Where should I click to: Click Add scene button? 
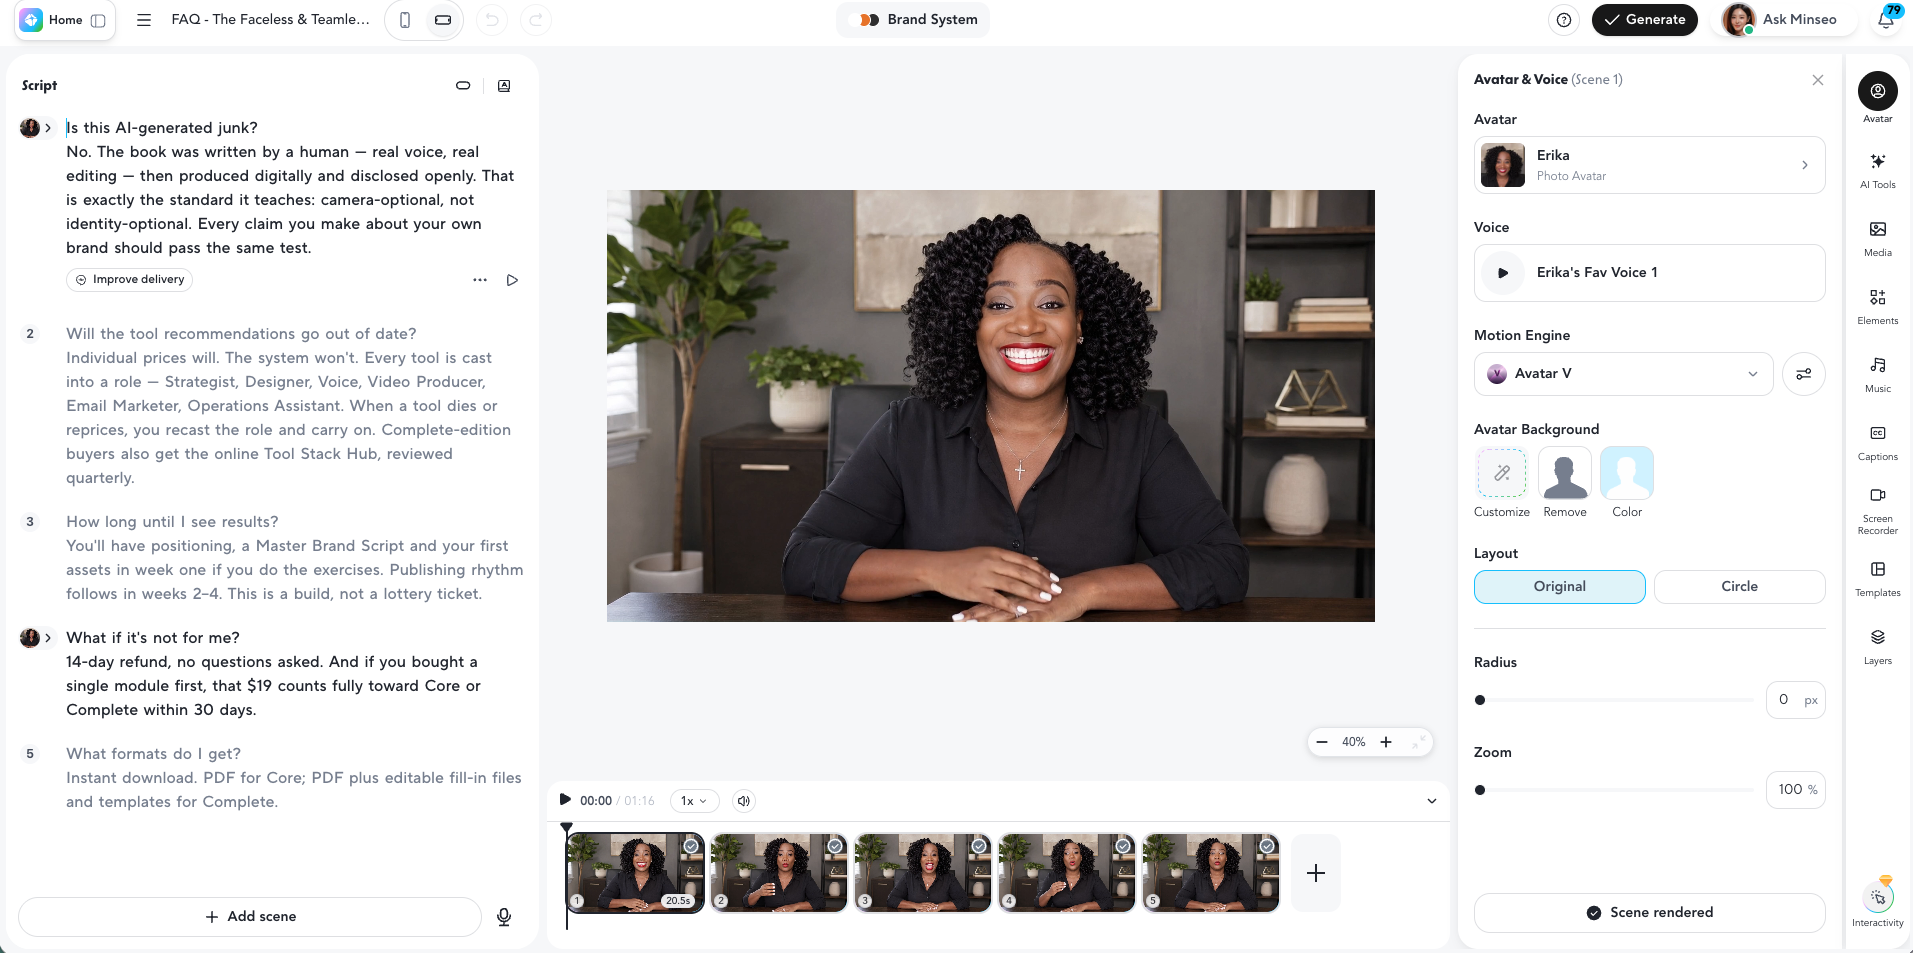(250, 917)
